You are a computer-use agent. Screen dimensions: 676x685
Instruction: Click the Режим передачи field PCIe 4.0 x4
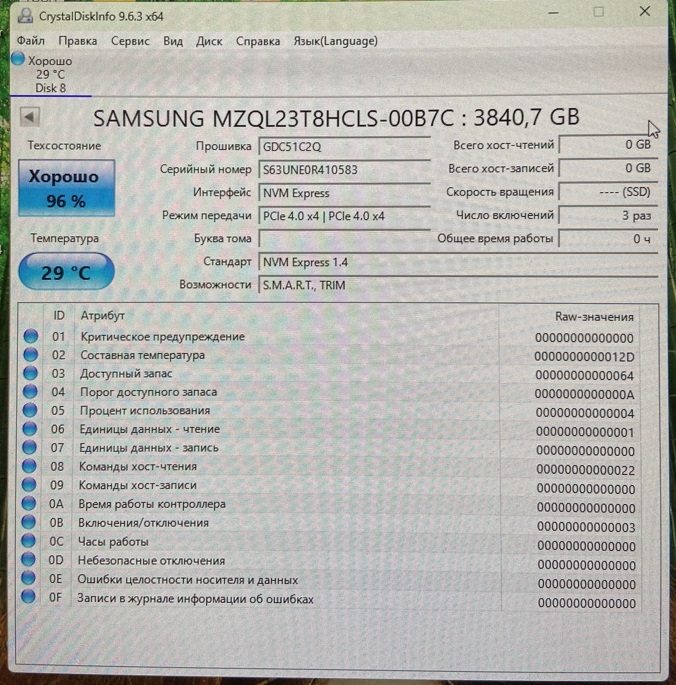point(344,216)
